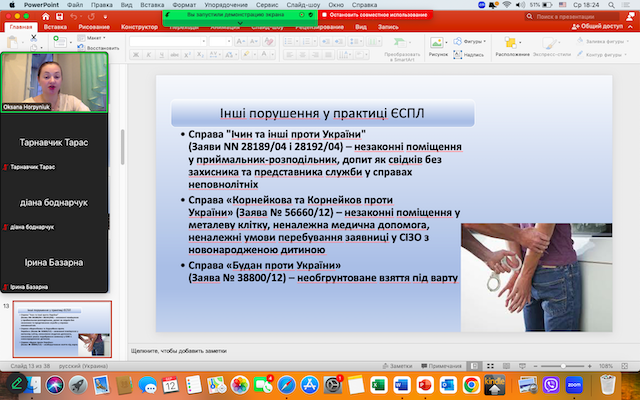Clear formatting with eraser A icon
The width and height of the screenshot is (640, 400).
tap(269, 41)
